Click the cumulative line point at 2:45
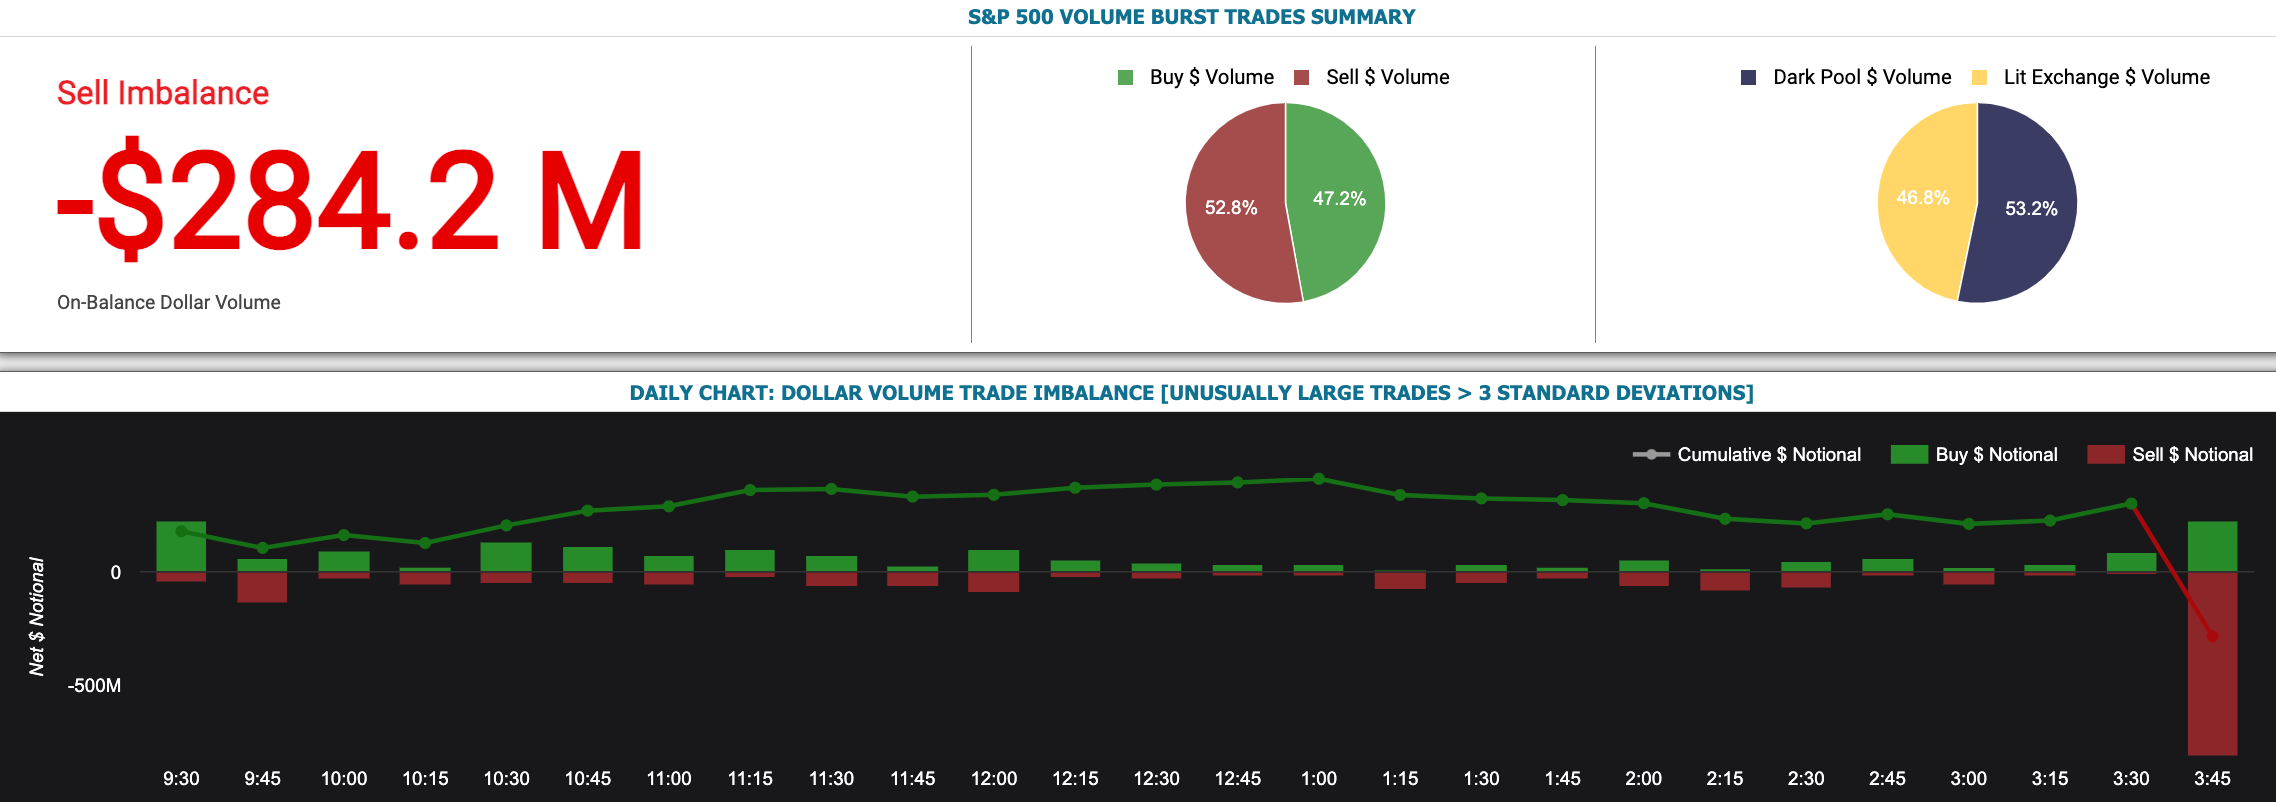This screenshot has width=2276, height=802. coord(1887,514)
